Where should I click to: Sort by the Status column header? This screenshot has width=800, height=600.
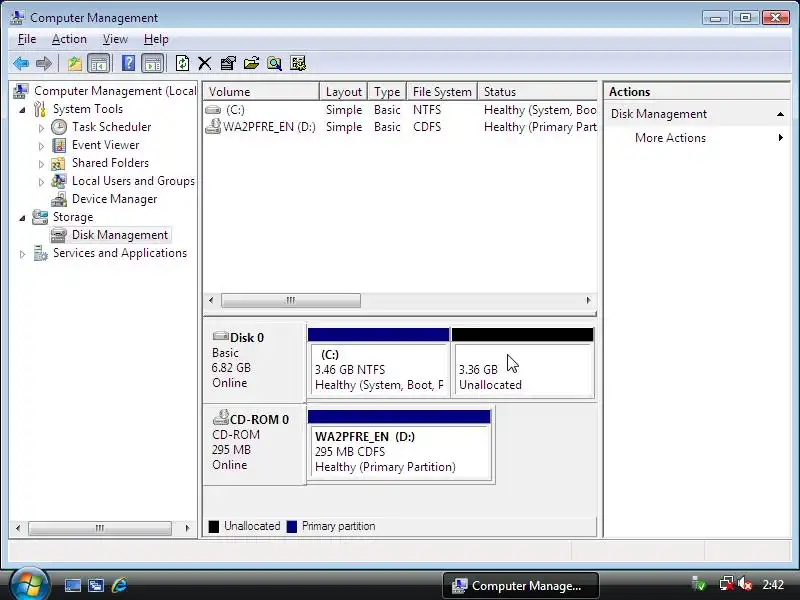coord(537,92)
